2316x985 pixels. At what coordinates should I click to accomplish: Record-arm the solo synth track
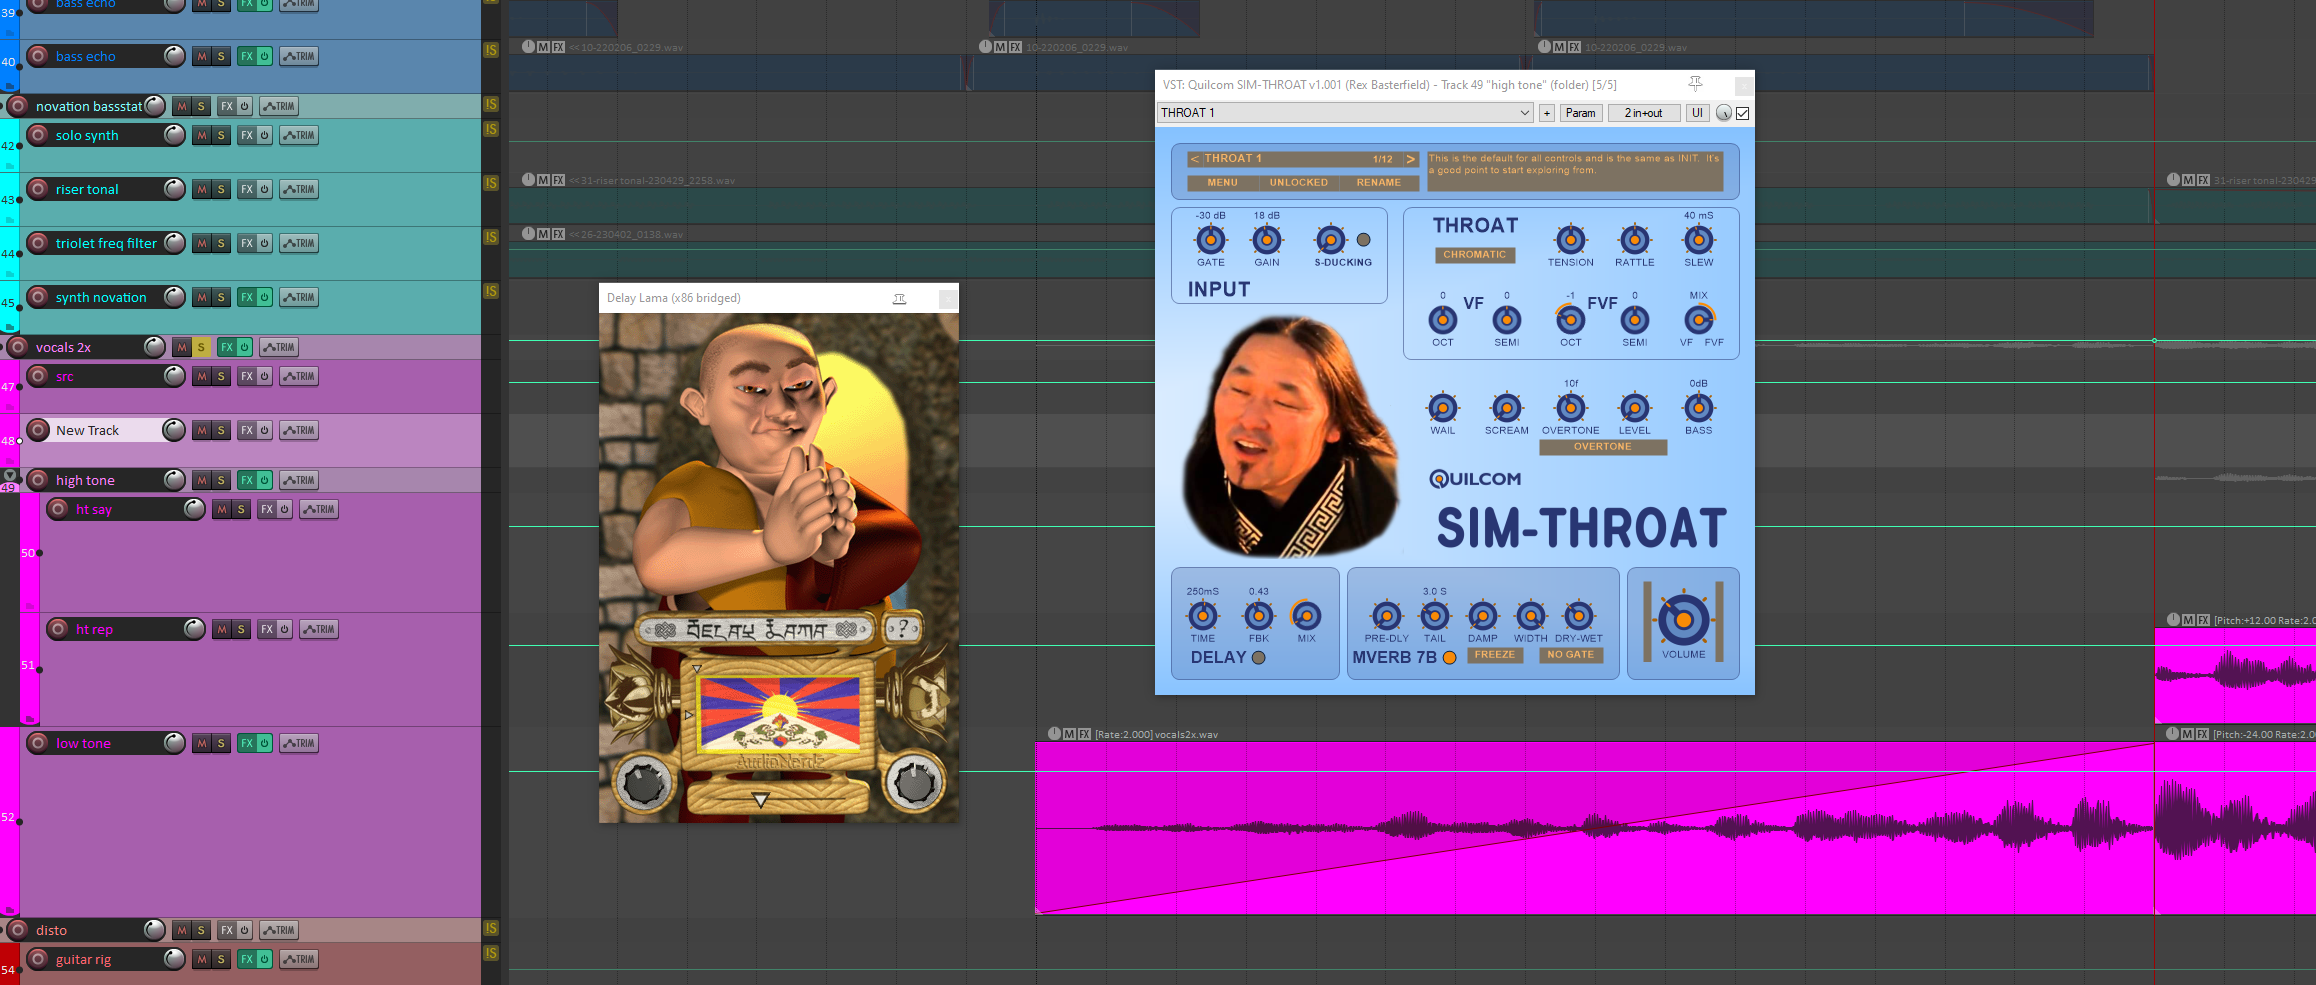point(38,135)
